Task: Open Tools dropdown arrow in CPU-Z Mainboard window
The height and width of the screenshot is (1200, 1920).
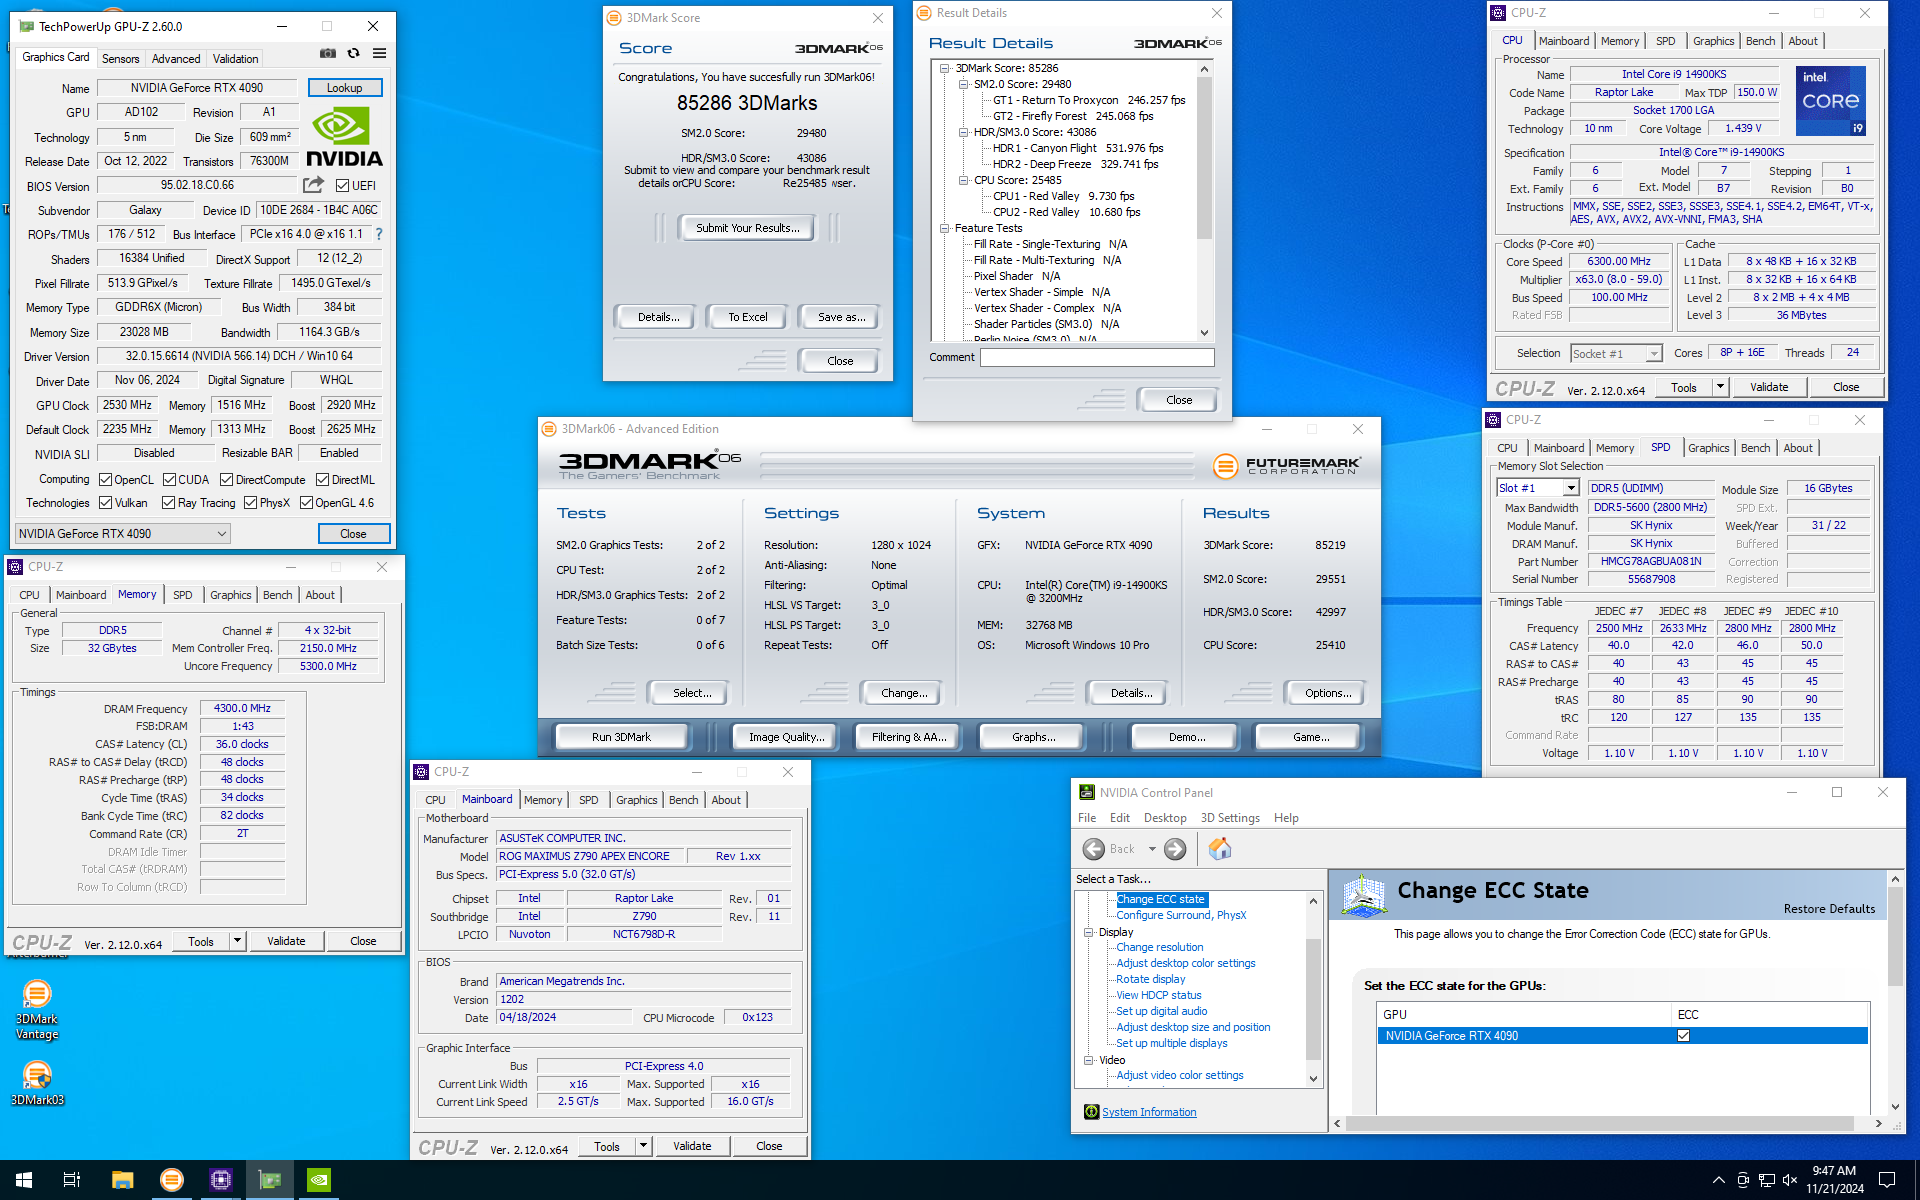Action: (x=643, y=1146)
